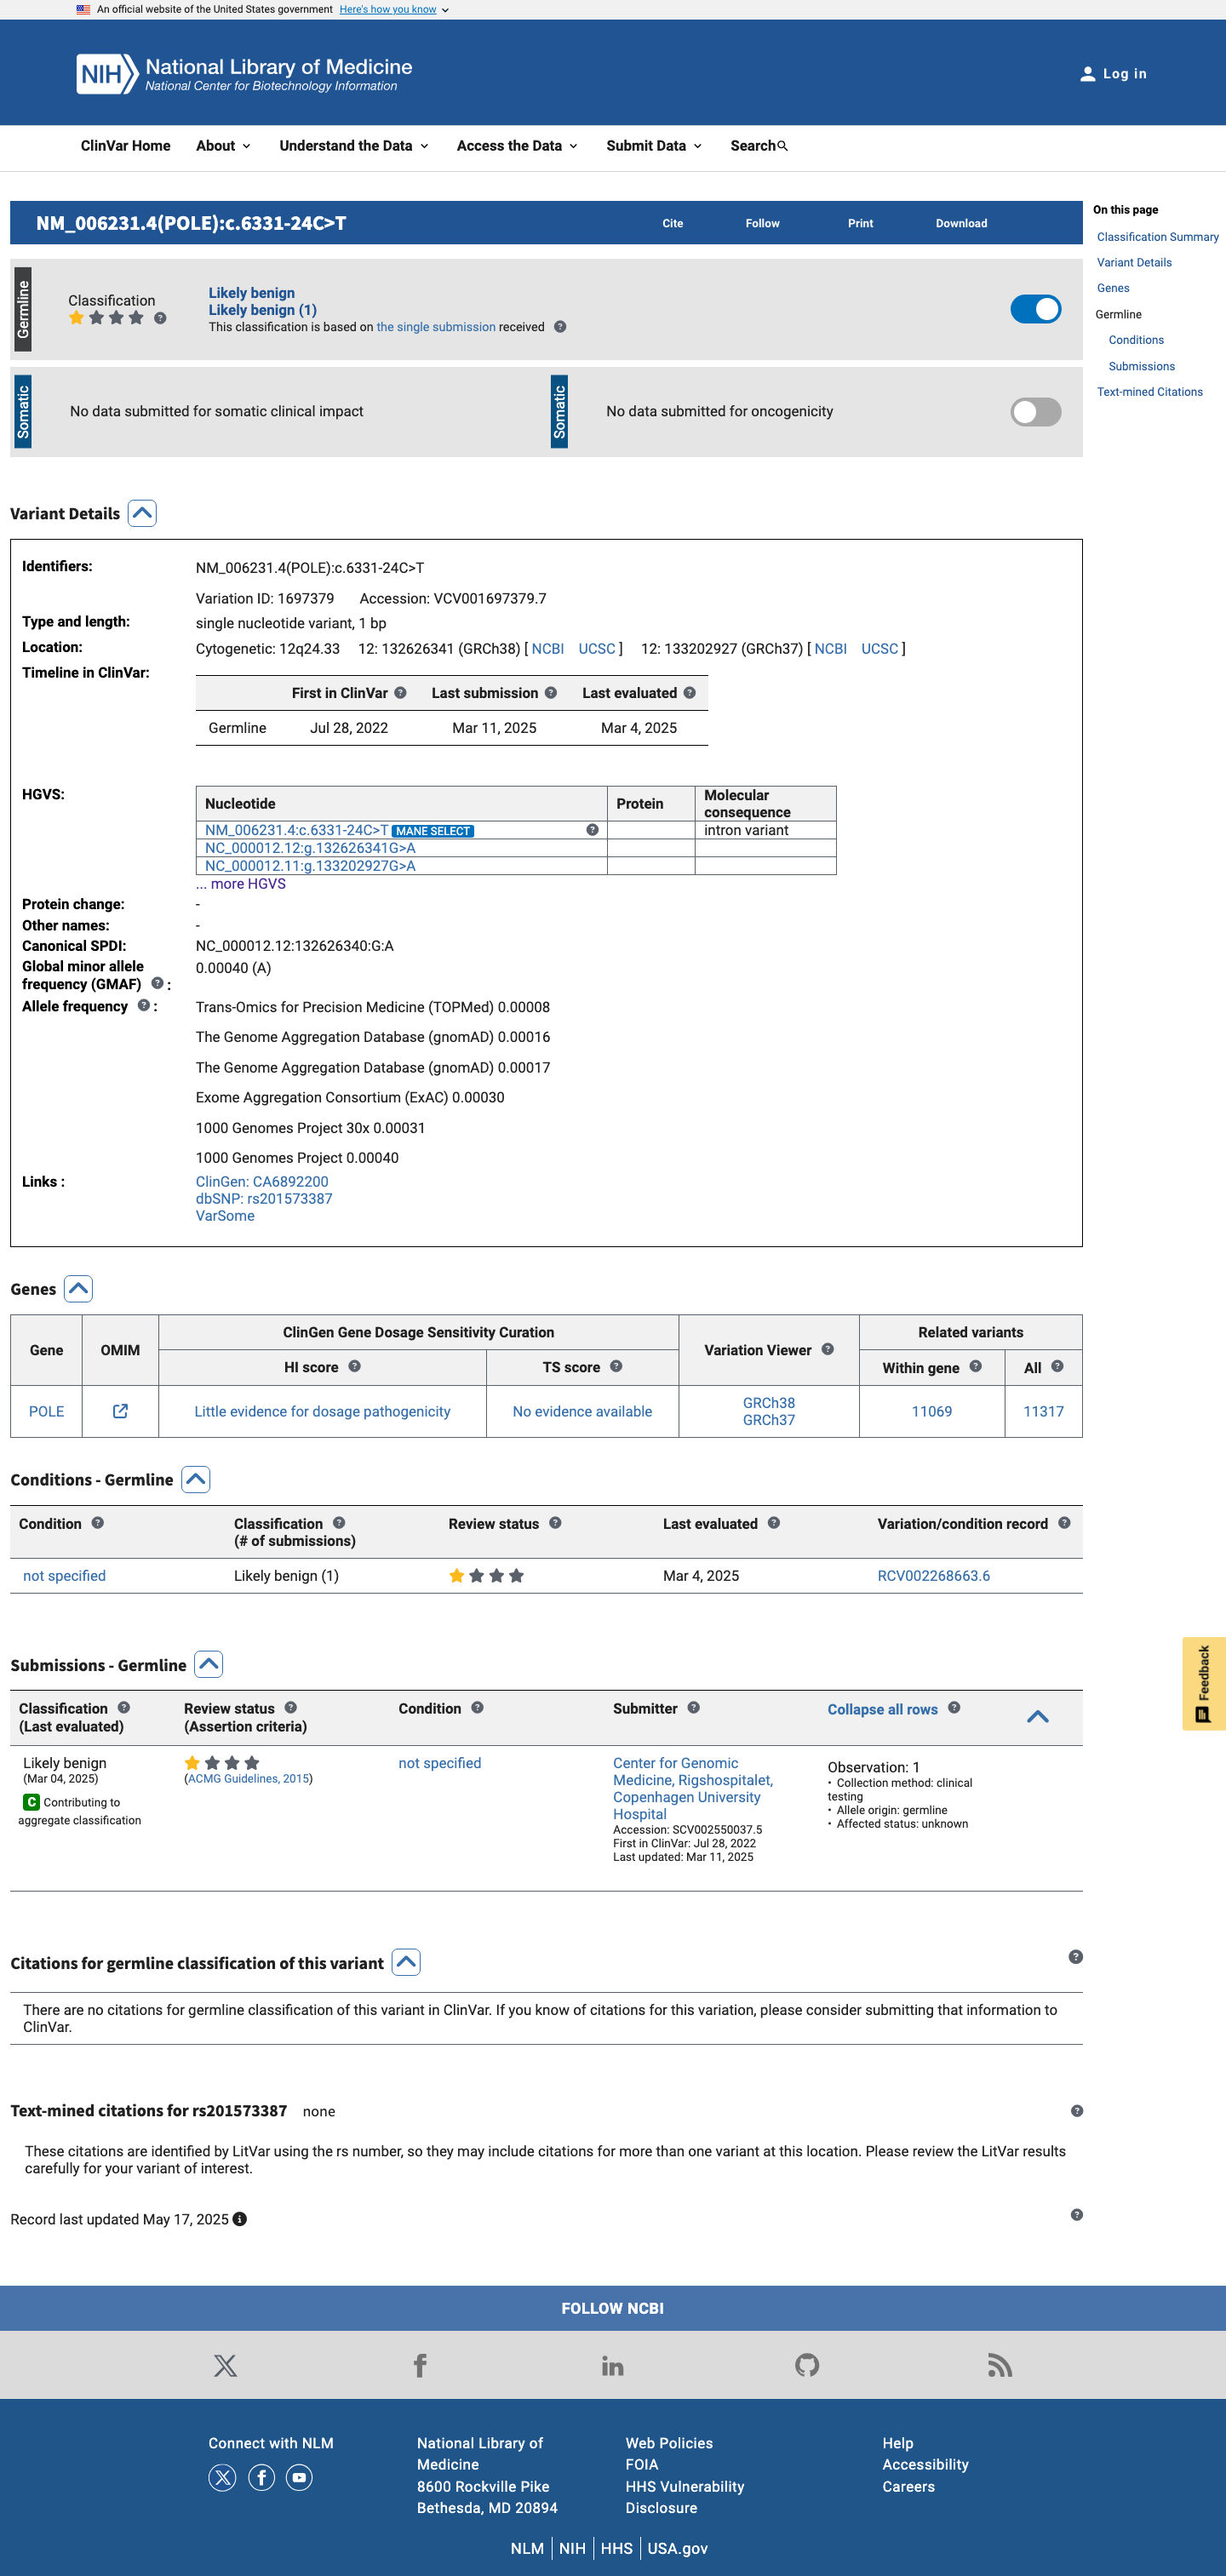Click help icon next to Last evaluated in the timeline
Screen dimensions: 1226x2576
pos(690,693)
